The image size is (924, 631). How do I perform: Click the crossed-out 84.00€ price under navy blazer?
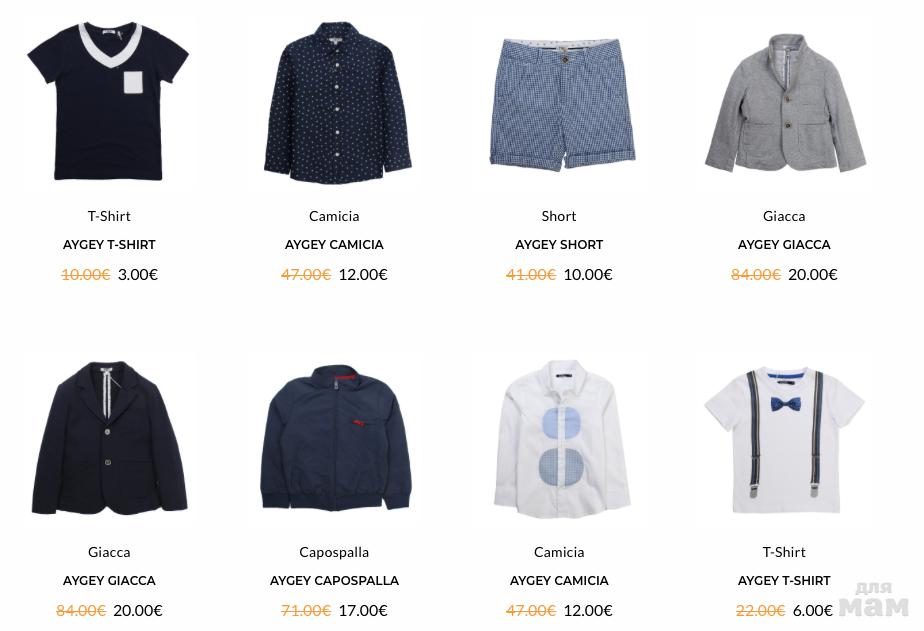pyautogui.click(x=81, y=610)
